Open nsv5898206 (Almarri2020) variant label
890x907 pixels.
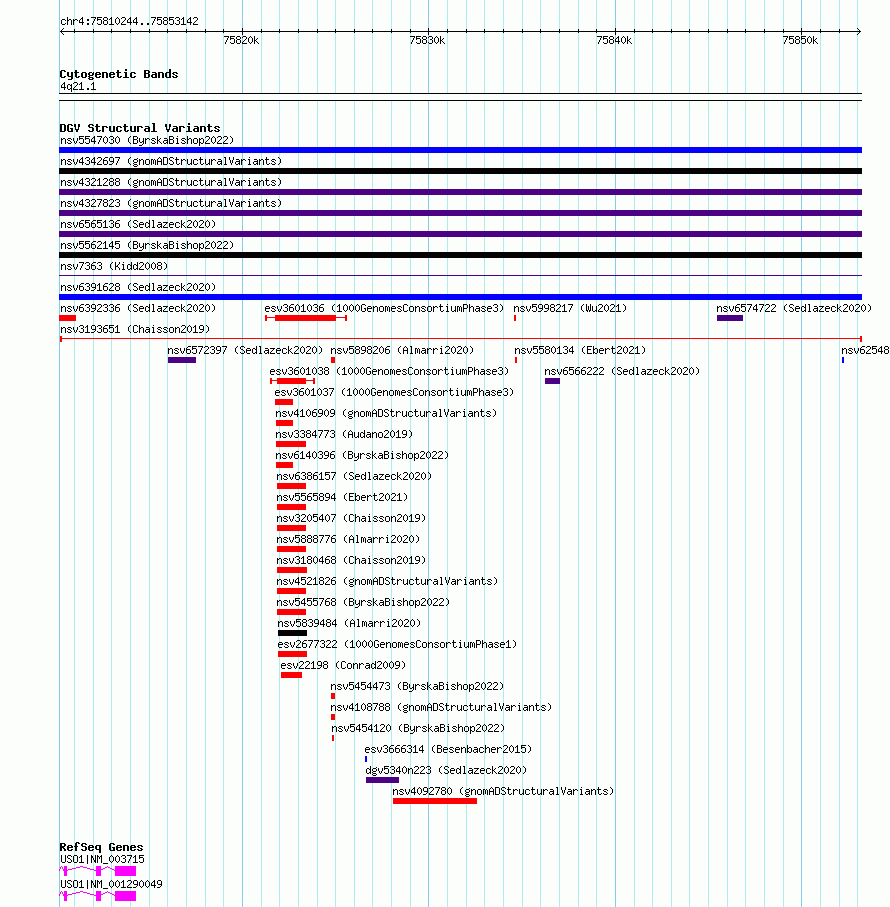click(402, 350)
